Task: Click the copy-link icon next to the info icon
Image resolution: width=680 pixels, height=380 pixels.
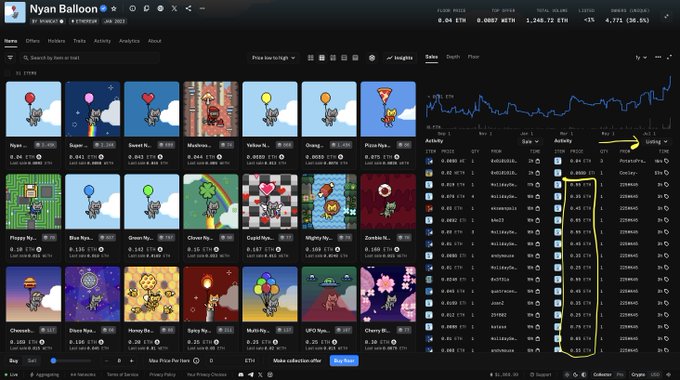Action: (147, 8)
